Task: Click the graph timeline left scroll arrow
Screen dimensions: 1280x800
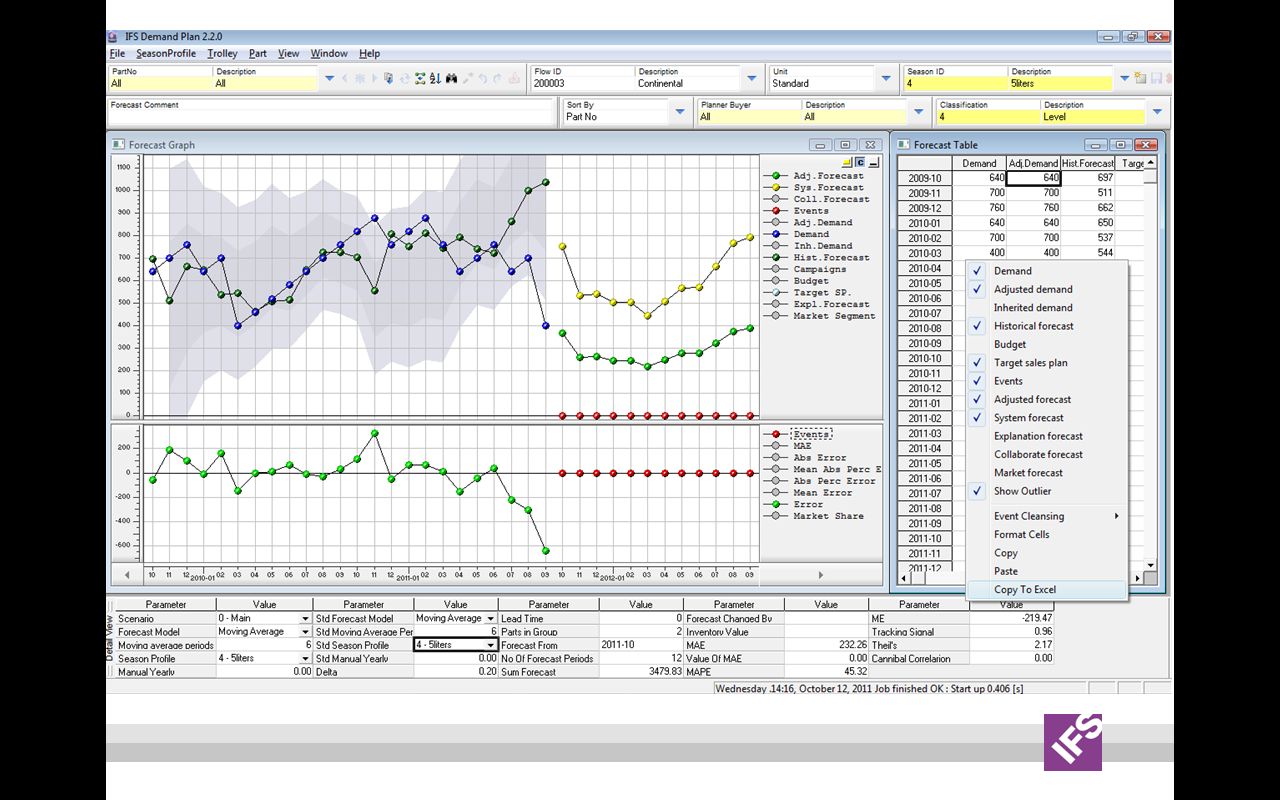Action: 126,575
